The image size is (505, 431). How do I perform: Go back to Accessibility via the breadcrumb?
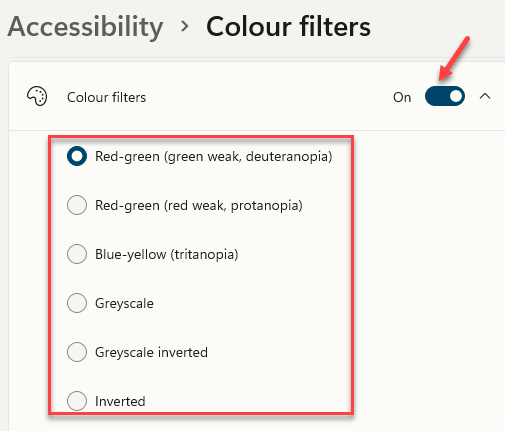pos(85,27)
